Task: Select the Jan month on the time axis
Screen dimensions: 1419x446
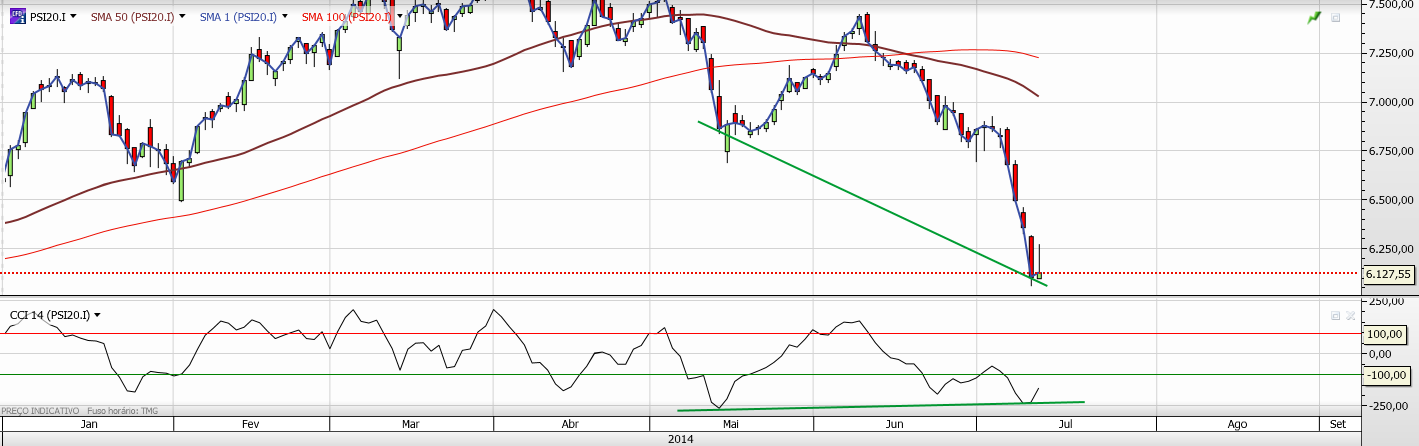Action: 90,424
